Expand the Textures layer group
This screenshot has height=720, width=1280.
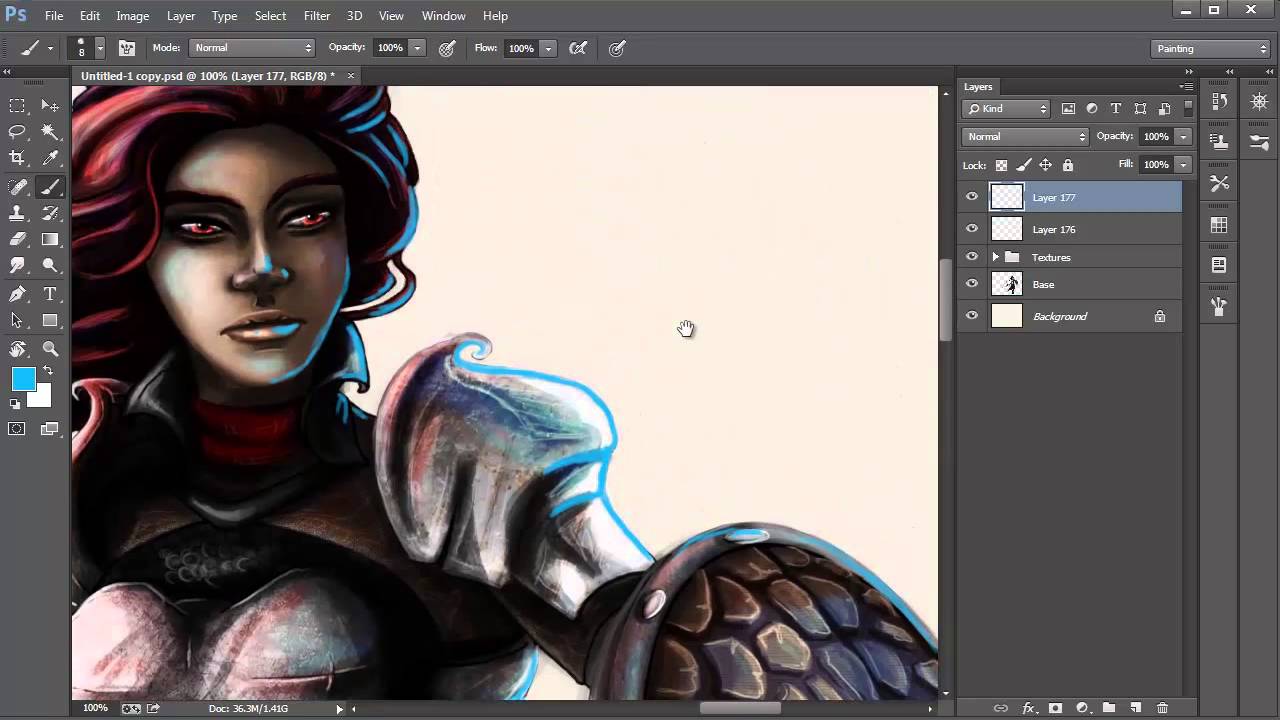click(x=995, y=257)
